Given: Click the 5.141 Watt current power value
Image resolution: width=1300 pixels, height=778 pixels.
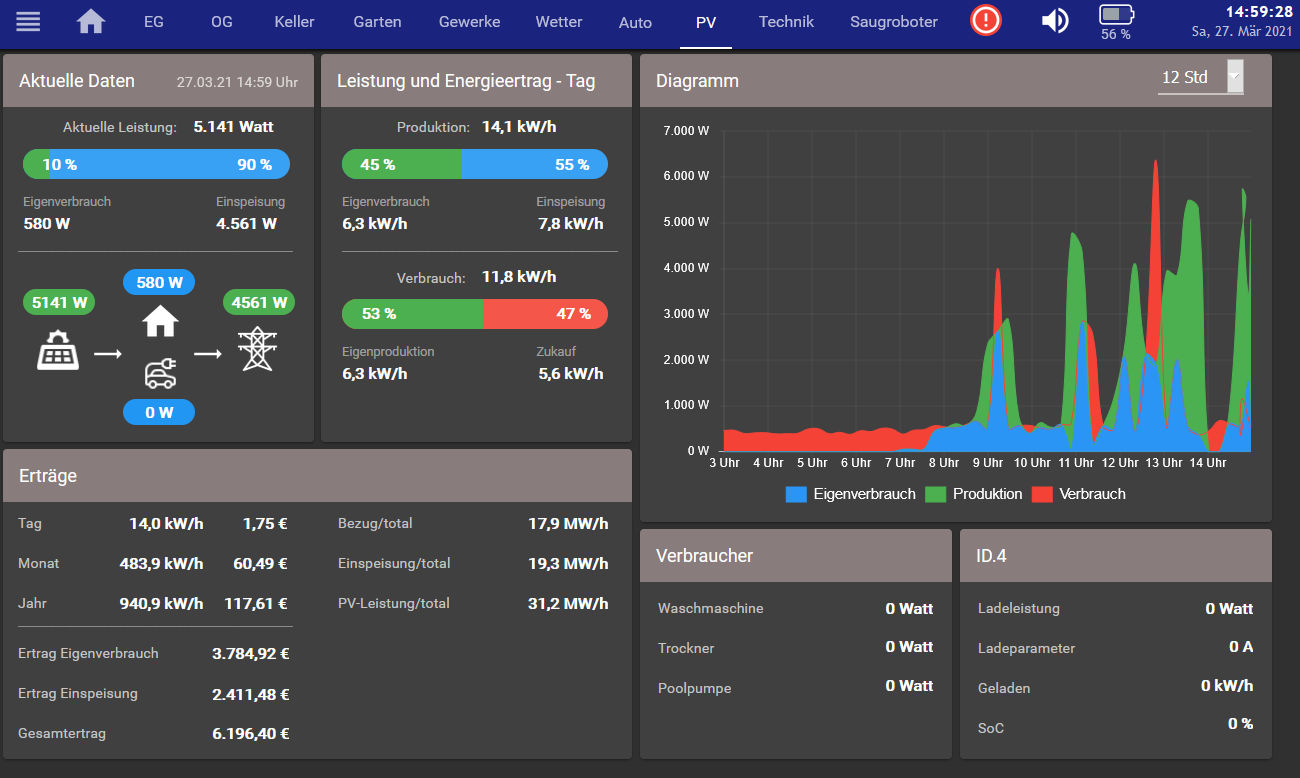Looking at the screenshot, I should [234, 127].
